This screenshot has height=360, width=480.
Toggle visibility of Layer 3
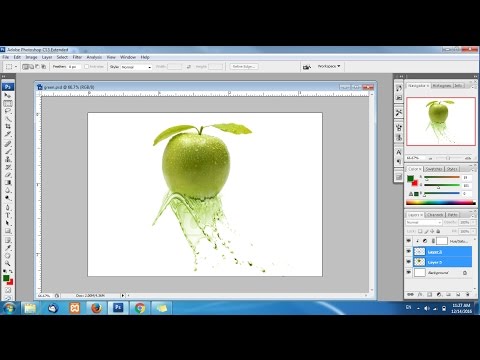pyautogui.click(x=409, y=251)
